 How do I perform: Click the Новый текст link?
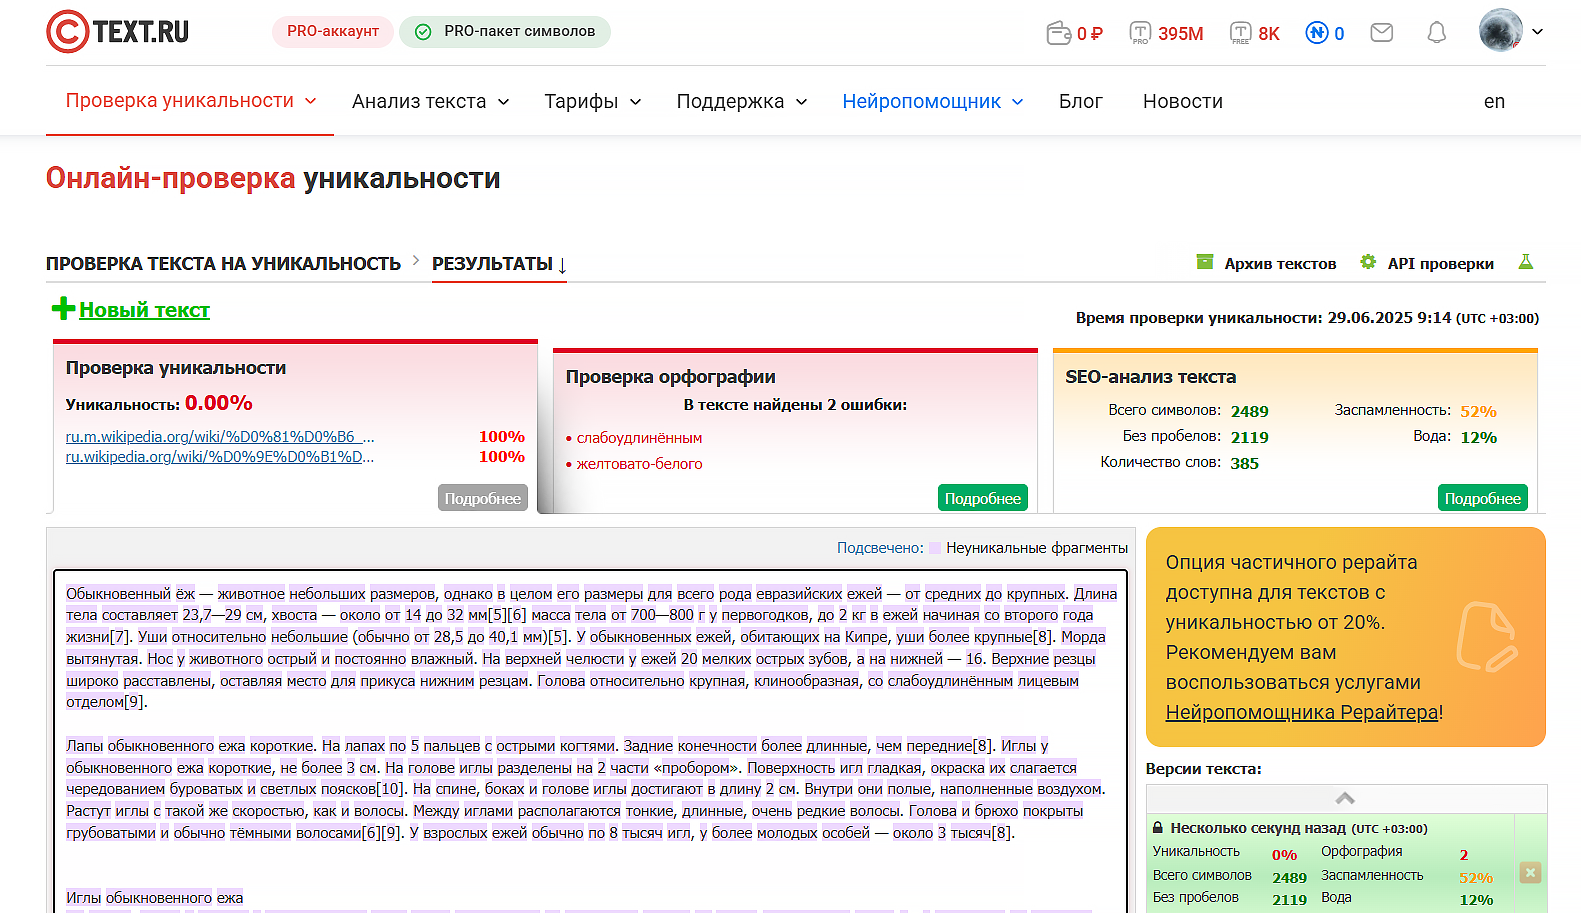coord(144,310)
